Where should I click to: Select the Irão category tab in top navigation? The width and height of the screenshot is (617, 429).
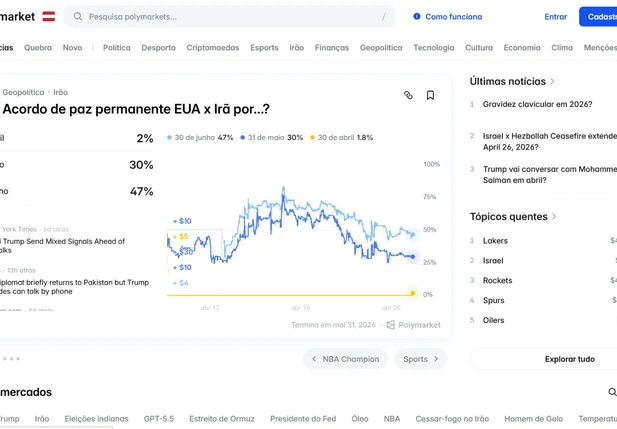pos(297,48)
